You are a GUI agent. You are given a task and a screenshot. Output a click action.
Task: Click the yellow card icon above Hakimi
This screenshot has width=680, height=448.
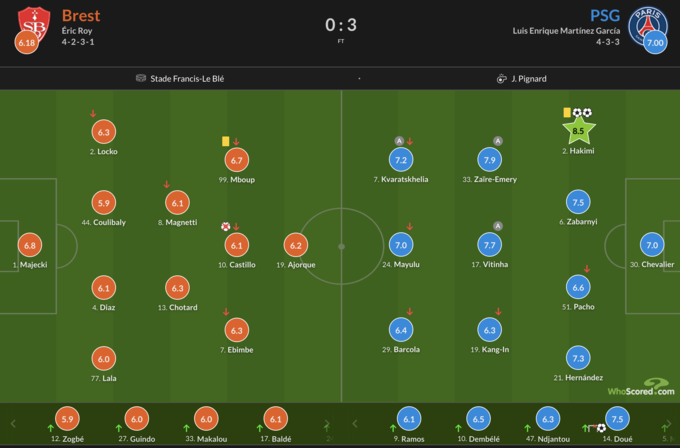pos(567,113)
